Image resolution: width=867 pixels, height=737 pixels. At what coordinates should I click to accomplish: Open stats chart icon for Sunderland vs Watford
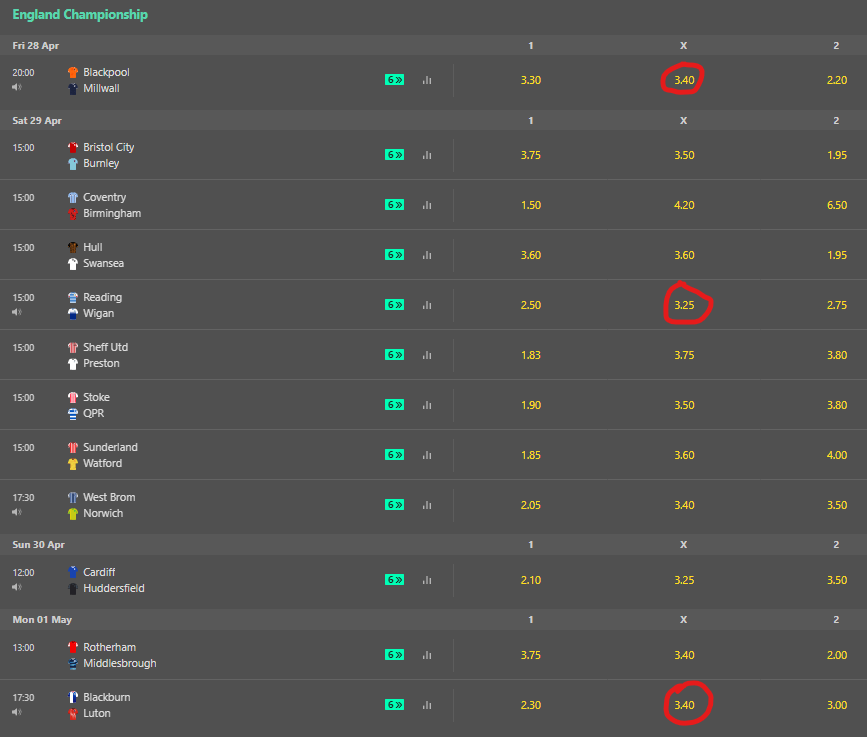pyautogui.click(x=427, y=455)
